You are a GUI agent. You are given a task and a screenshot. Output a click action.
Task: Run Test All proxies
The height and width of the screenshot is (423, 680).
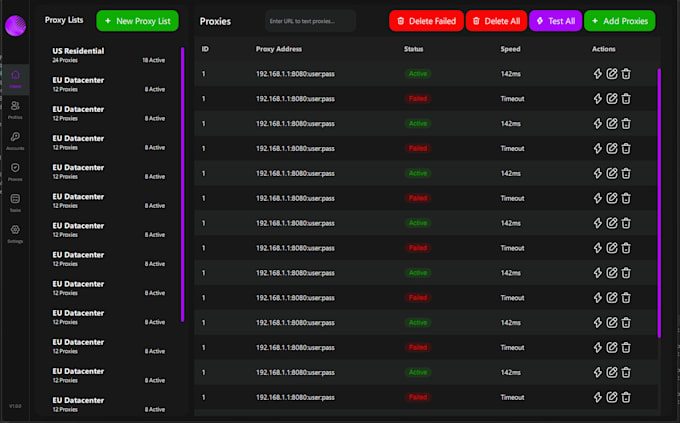(x=556, y=21)
